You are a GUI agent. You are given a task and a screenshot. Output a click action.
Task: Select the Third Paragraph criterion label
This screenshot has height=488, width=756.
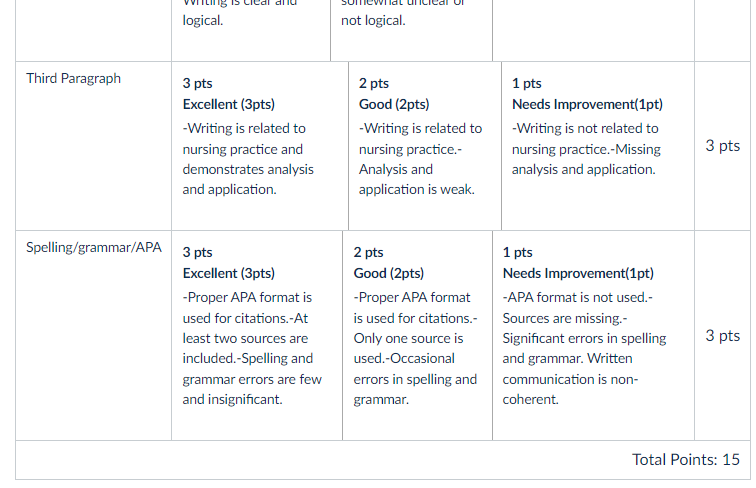tap(73, 78)
